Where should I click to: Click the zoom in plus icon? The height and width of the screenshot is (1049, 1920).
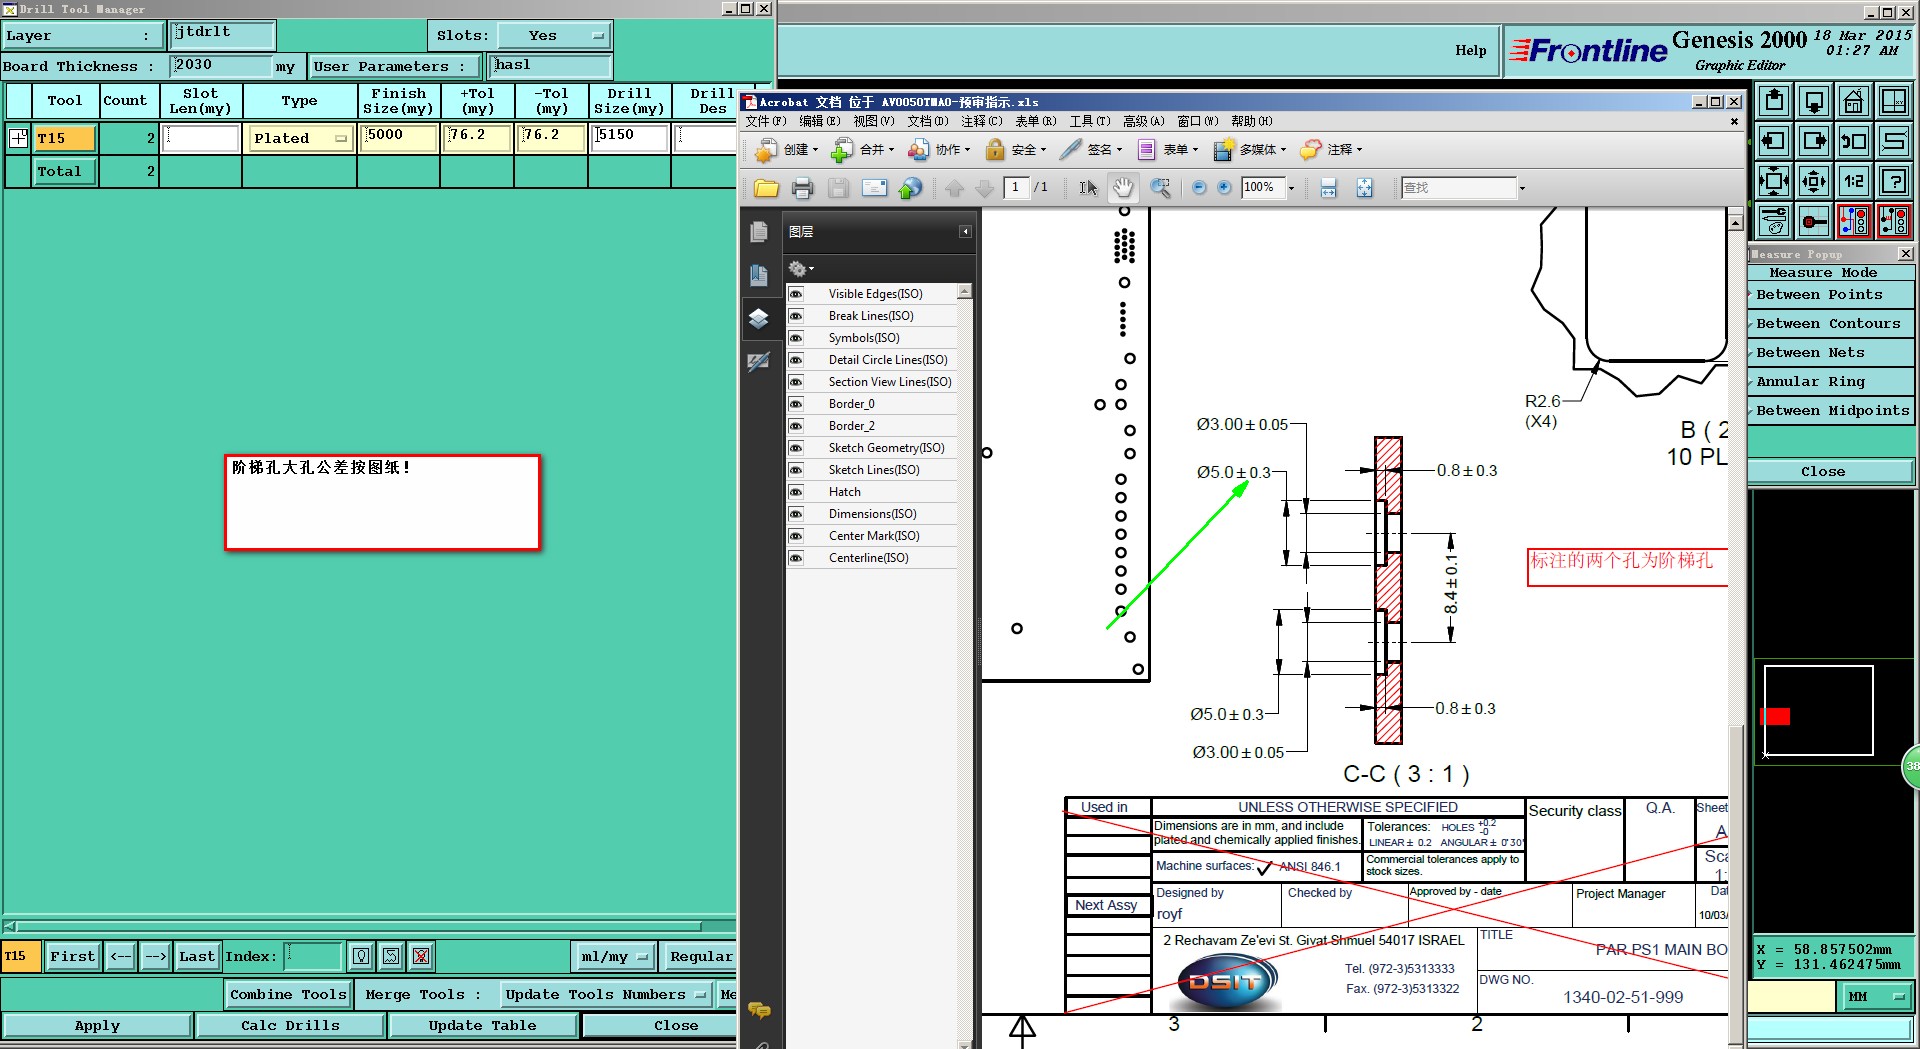(1224, 188)
